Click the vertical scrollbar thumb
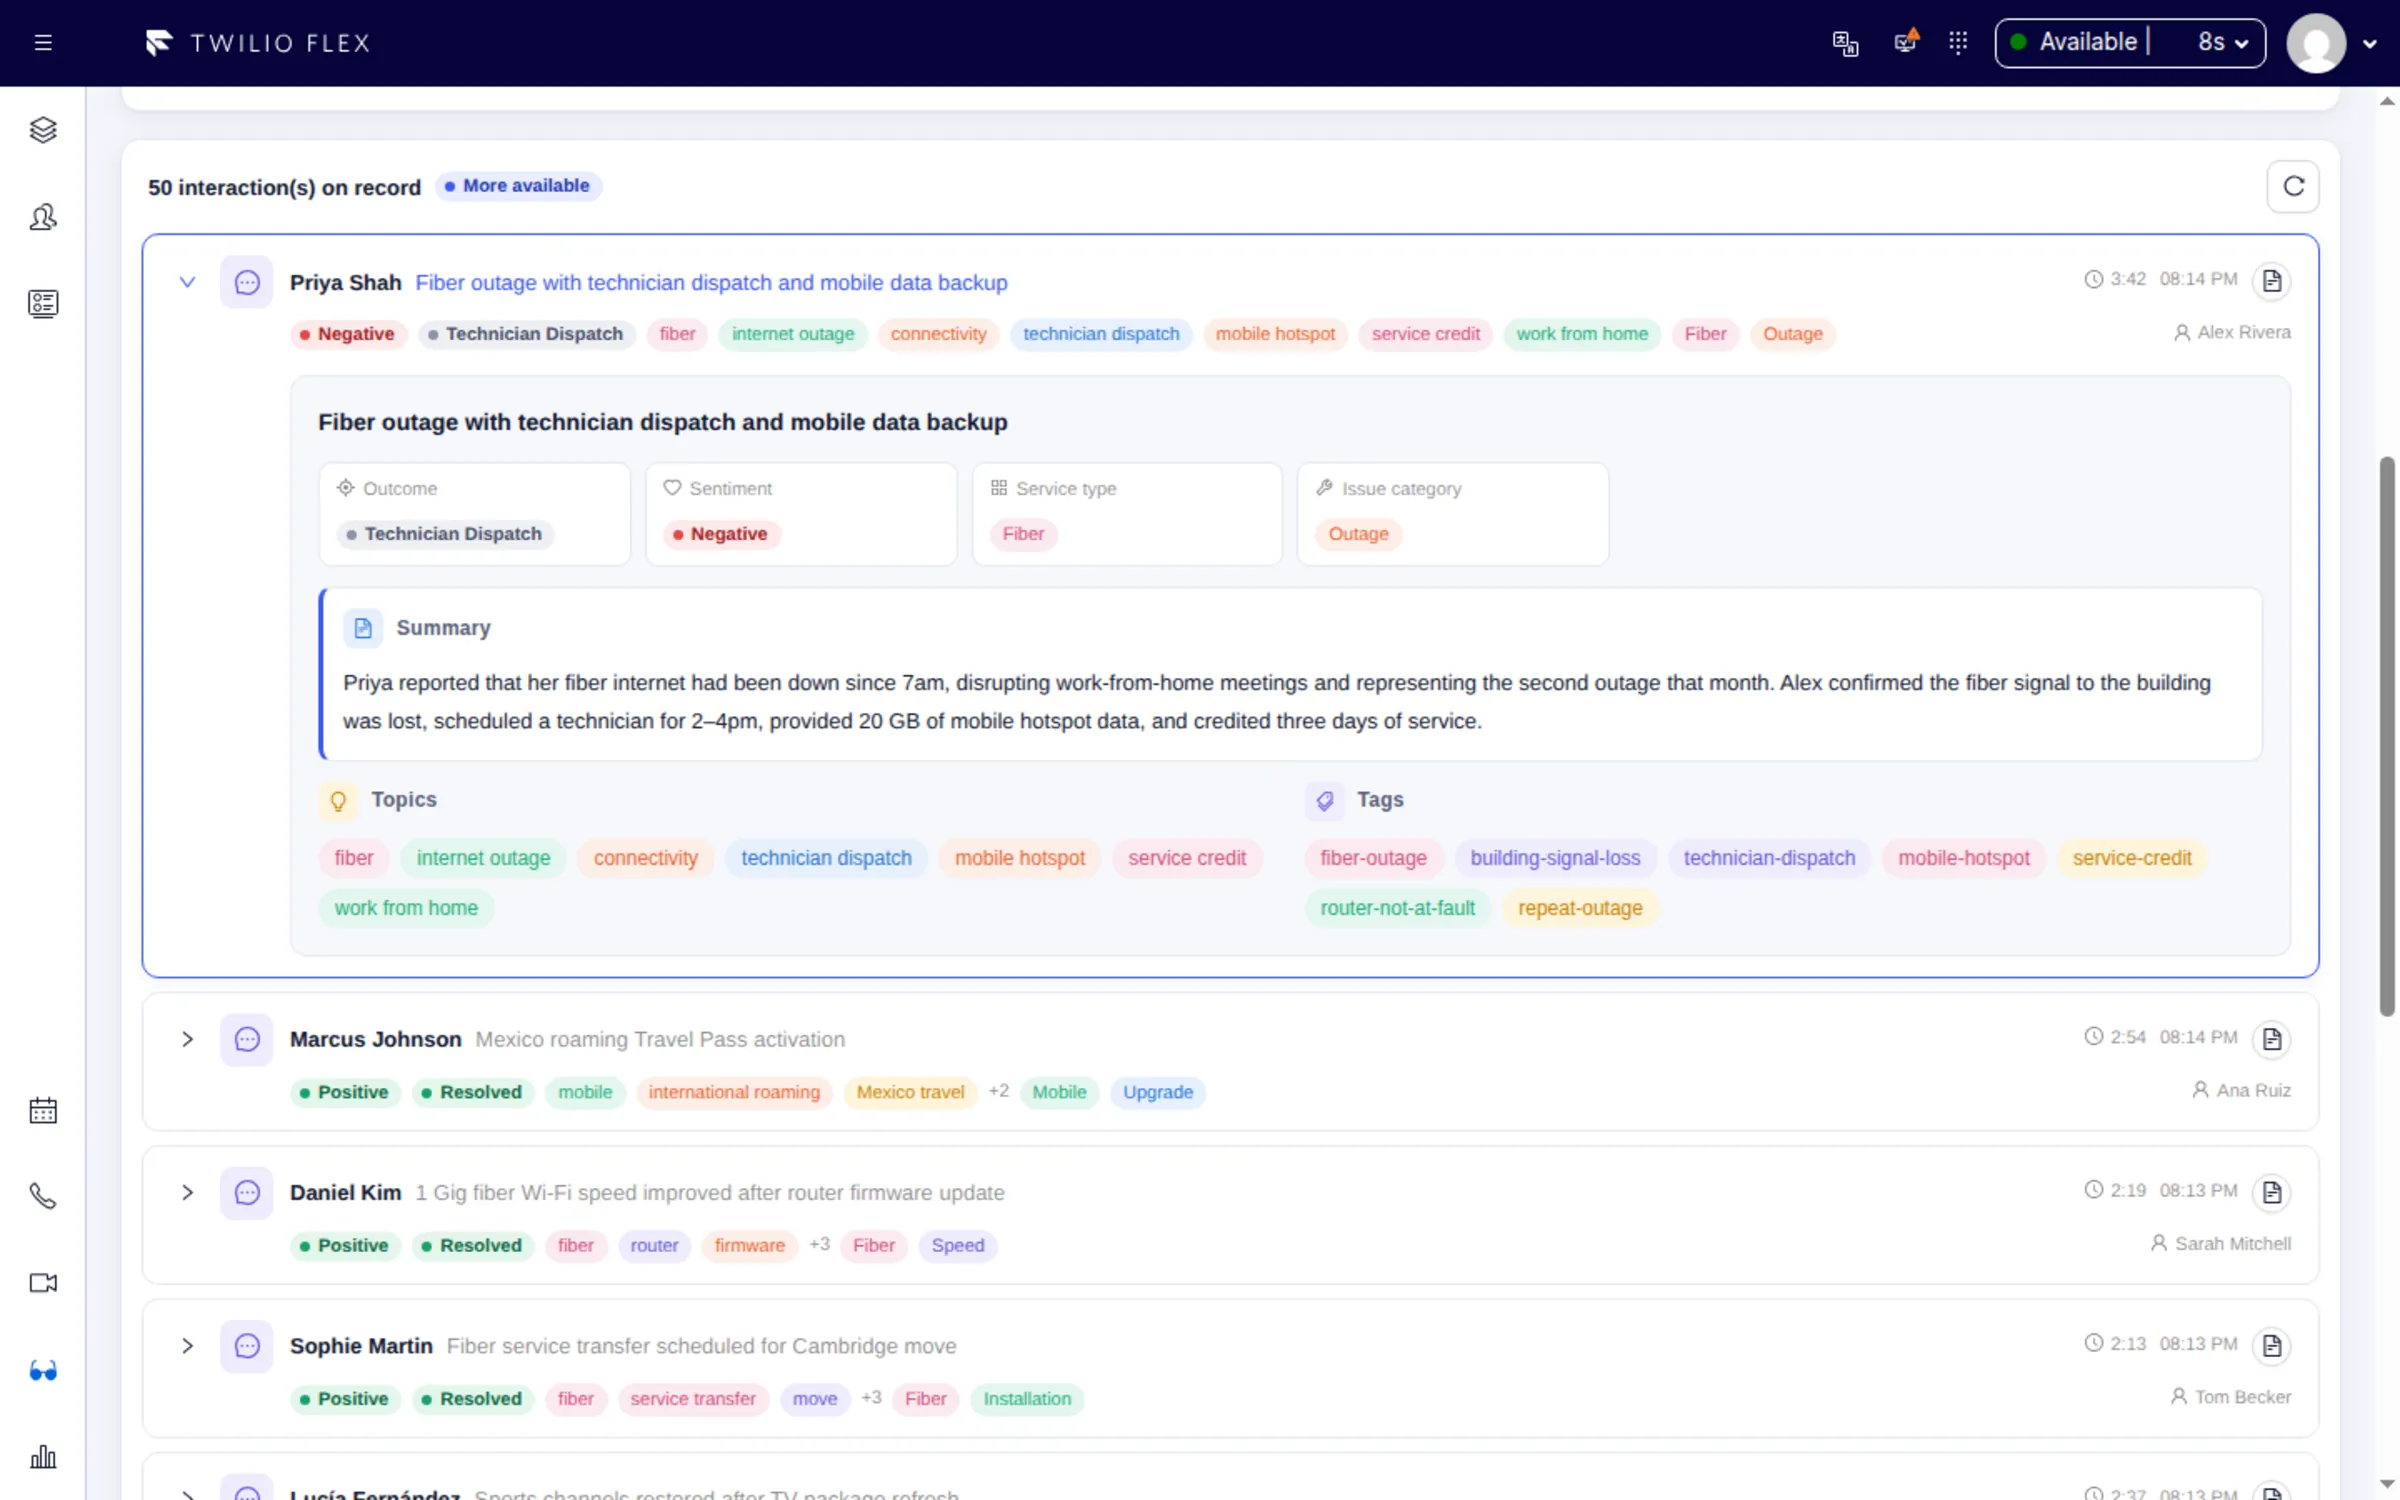 pyautogui.click(x=2387, y=735)
